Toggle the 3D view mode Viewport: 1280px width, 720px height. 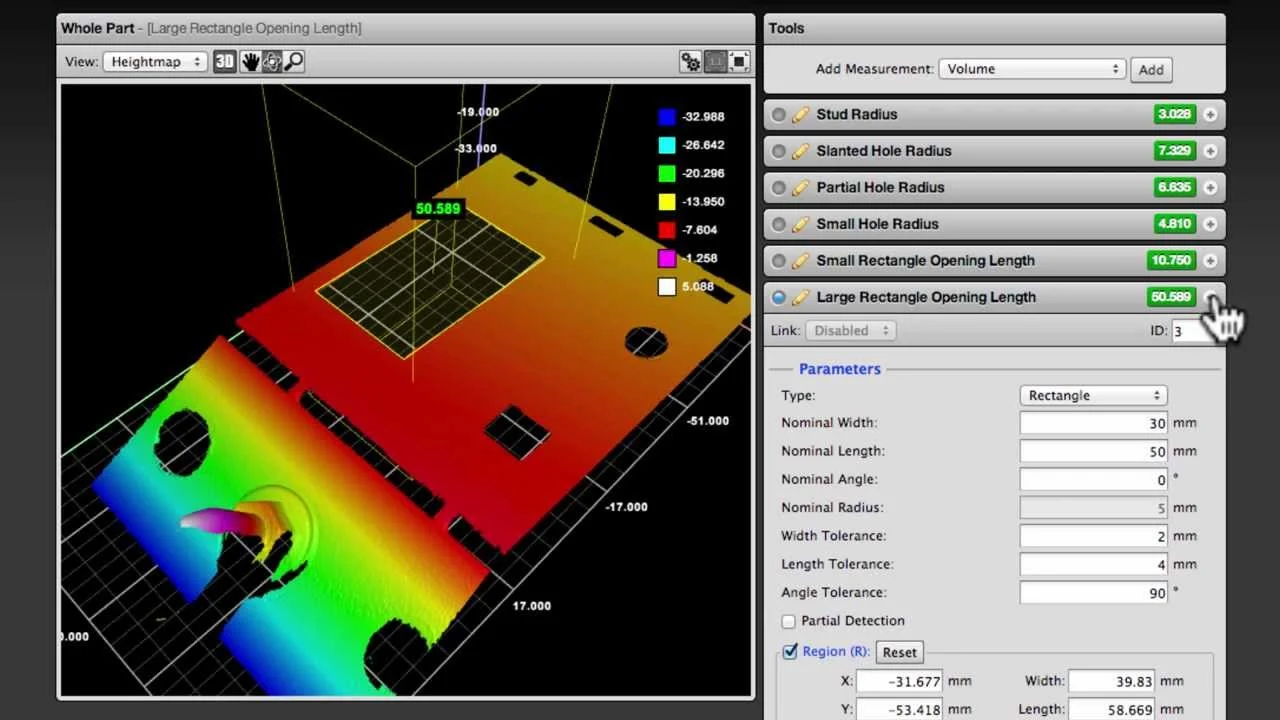[x=224, y=61]
